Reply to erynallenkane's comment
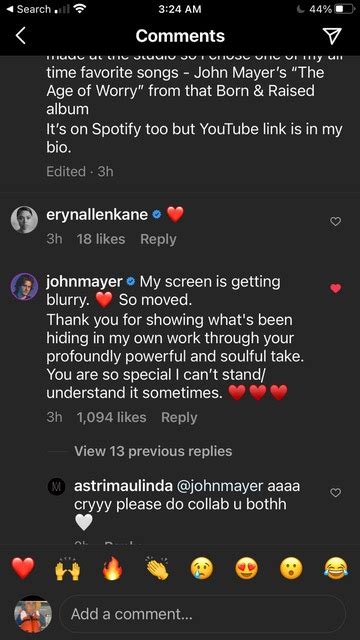Screen dimensions: 360x640 pos(158,239)
